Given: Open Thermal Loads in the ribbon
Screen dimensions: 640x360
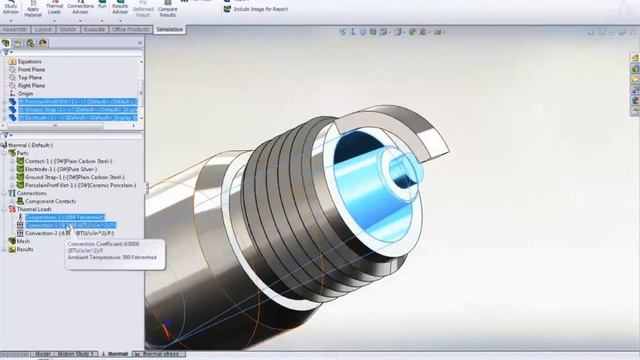Looking at the screenshot, I should pos(54,8).
